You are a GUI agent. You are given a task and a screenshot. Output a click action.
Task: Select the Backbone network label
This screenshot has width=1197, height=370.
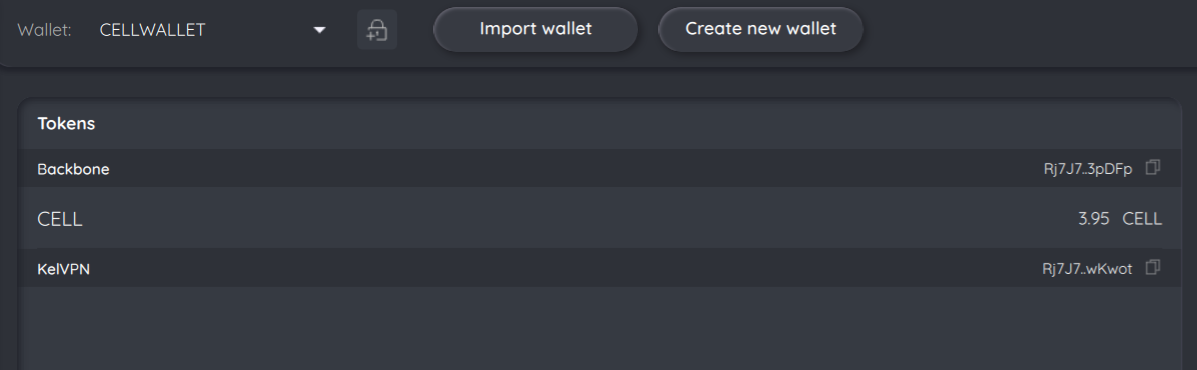(73, 169)
